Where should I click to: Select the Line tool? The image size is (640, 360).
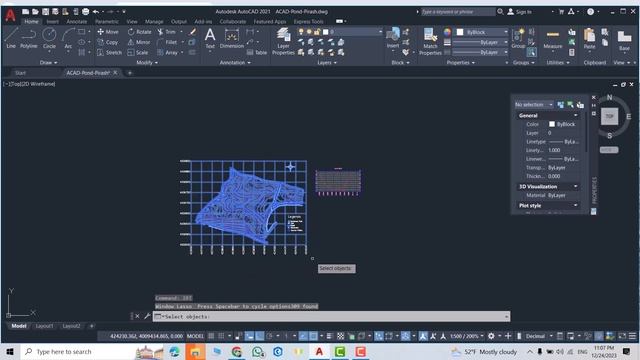point(11,38)
